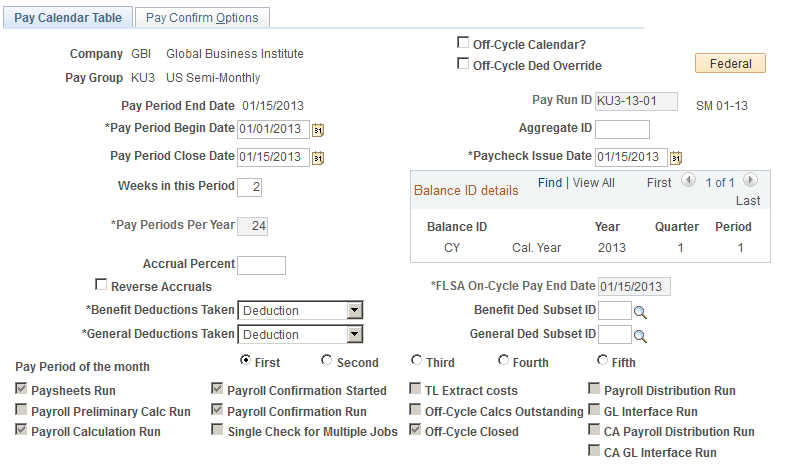This screenshot has height=467, width=791.
Task: Select the Fourth pay period radio button
Action: click(x=503, y=360)
